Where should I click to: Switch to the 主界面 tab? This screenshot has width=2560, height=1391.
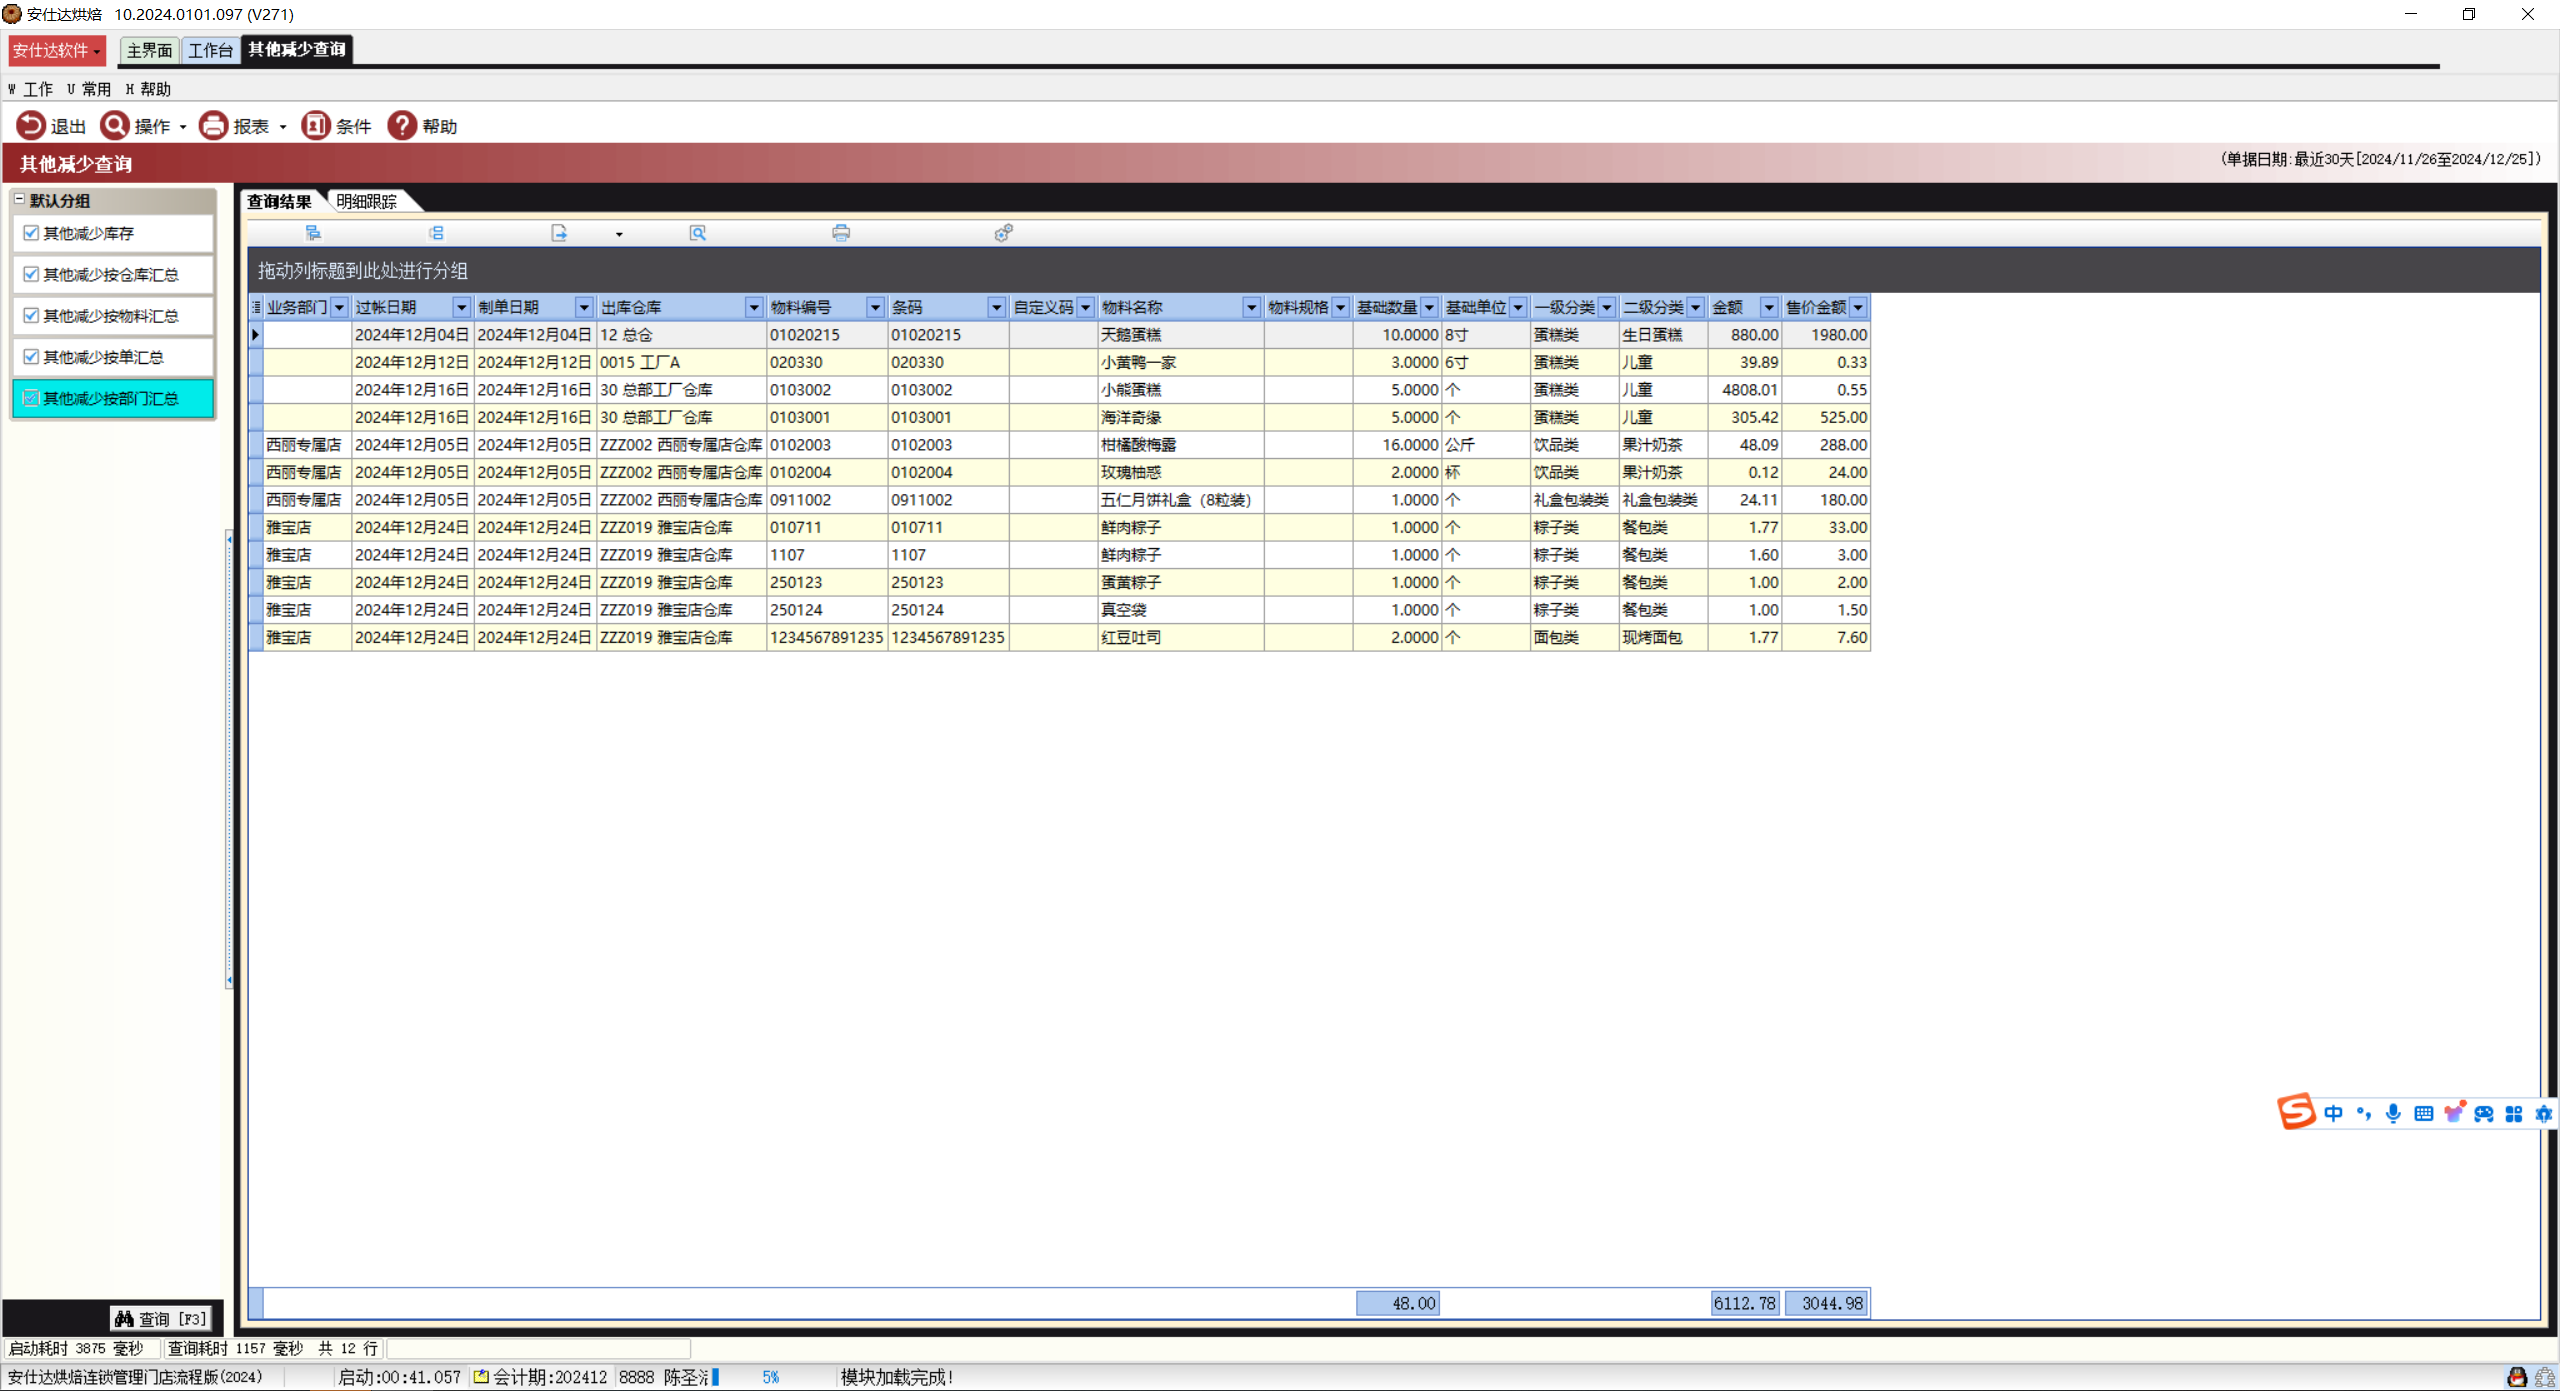click(x=149, y=50)
